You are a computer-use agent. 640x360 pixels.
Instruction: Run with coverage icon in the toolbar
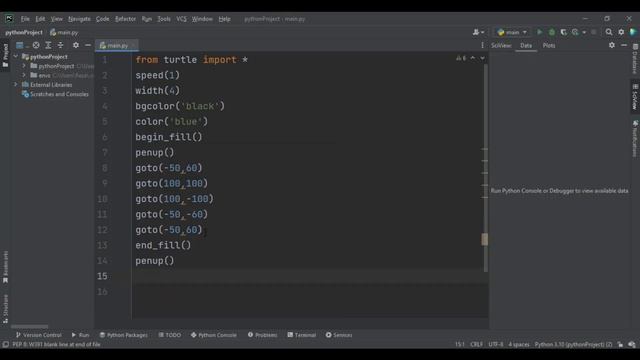(x=564, y=32)
